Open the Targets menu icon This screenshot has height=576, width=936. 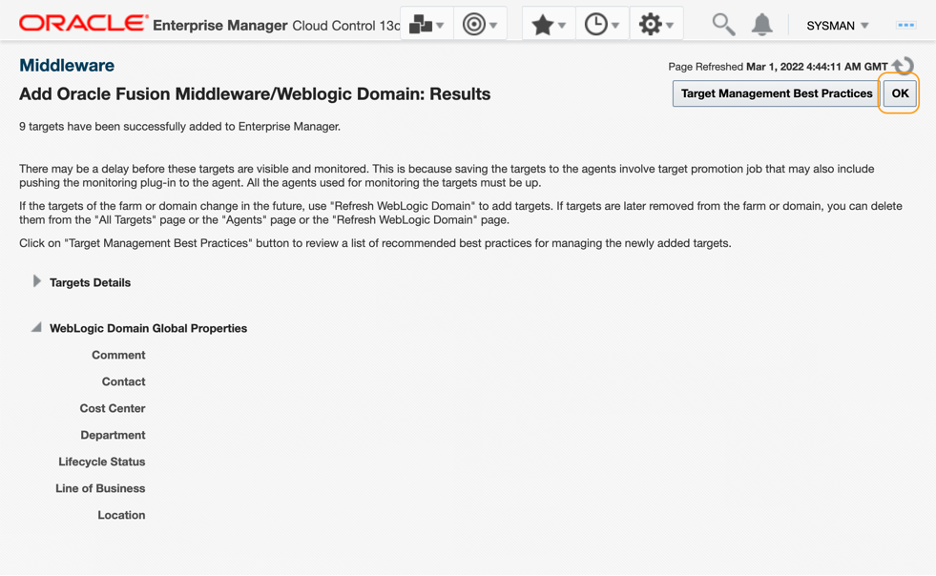[x=480, y=24]
